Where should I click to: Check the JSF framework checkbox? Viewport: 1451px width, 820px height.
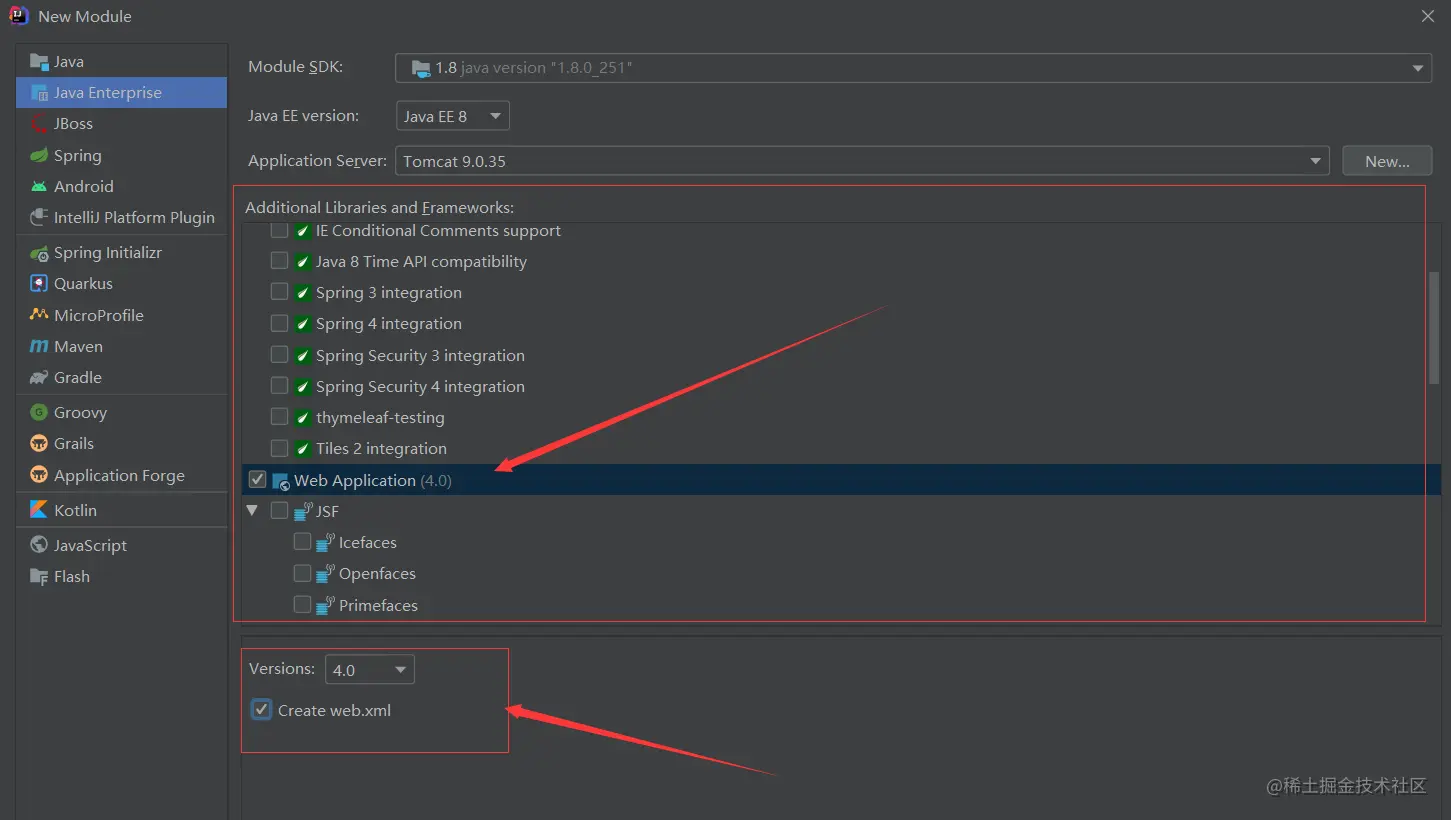[x=279, y=510]
